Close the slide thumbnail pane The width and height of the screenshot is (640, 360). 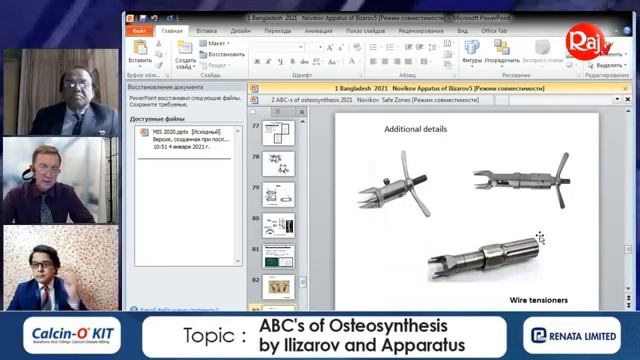coord(302,112)
